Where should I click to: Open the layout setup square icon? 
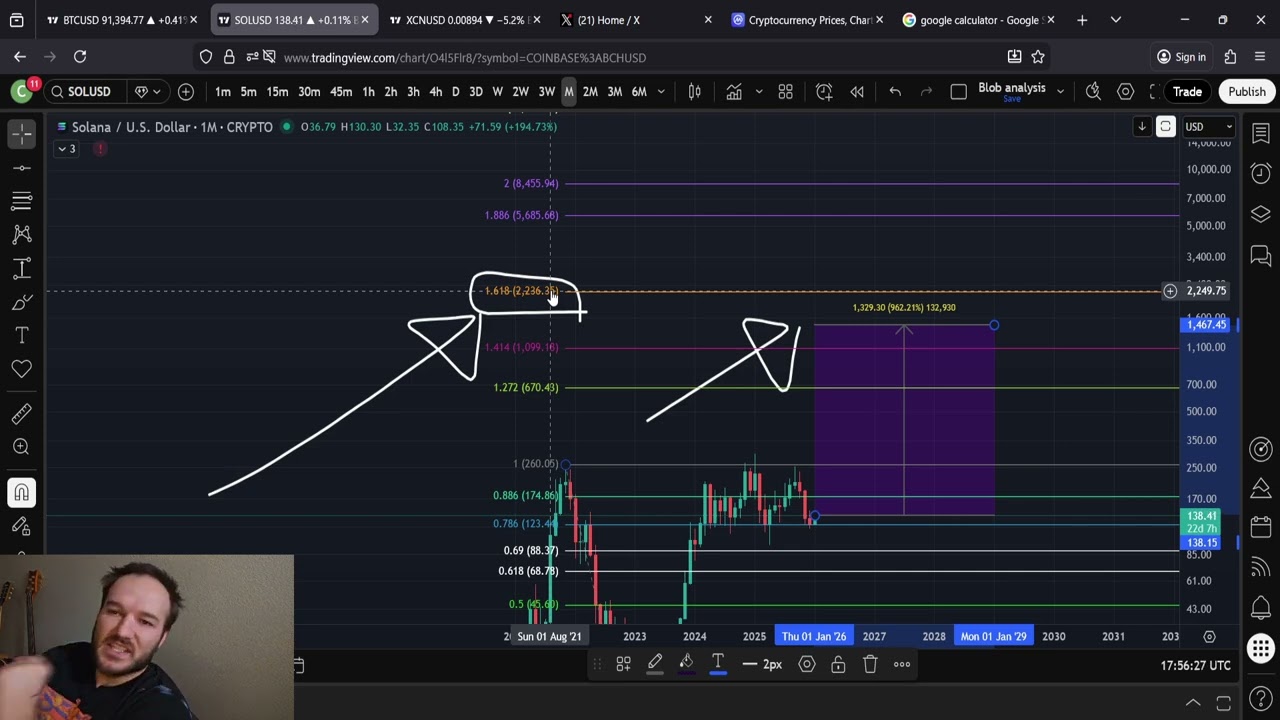pos(958,92)
